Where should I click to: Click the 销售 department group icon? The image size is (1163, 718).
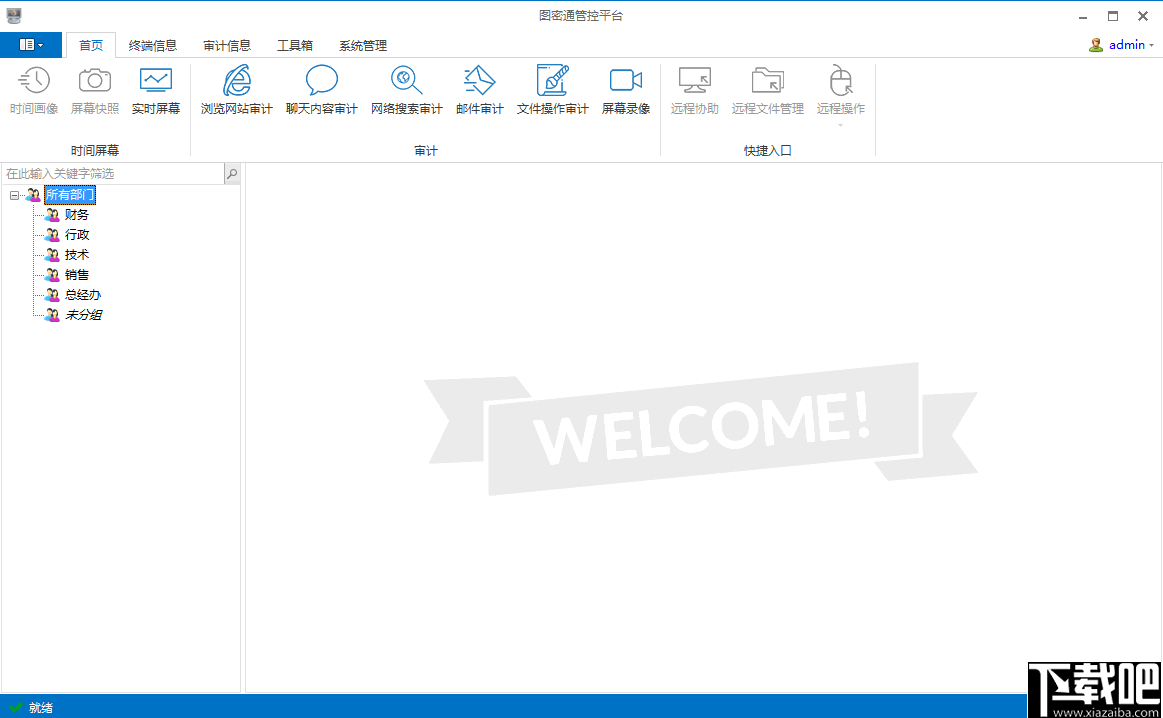52,275
